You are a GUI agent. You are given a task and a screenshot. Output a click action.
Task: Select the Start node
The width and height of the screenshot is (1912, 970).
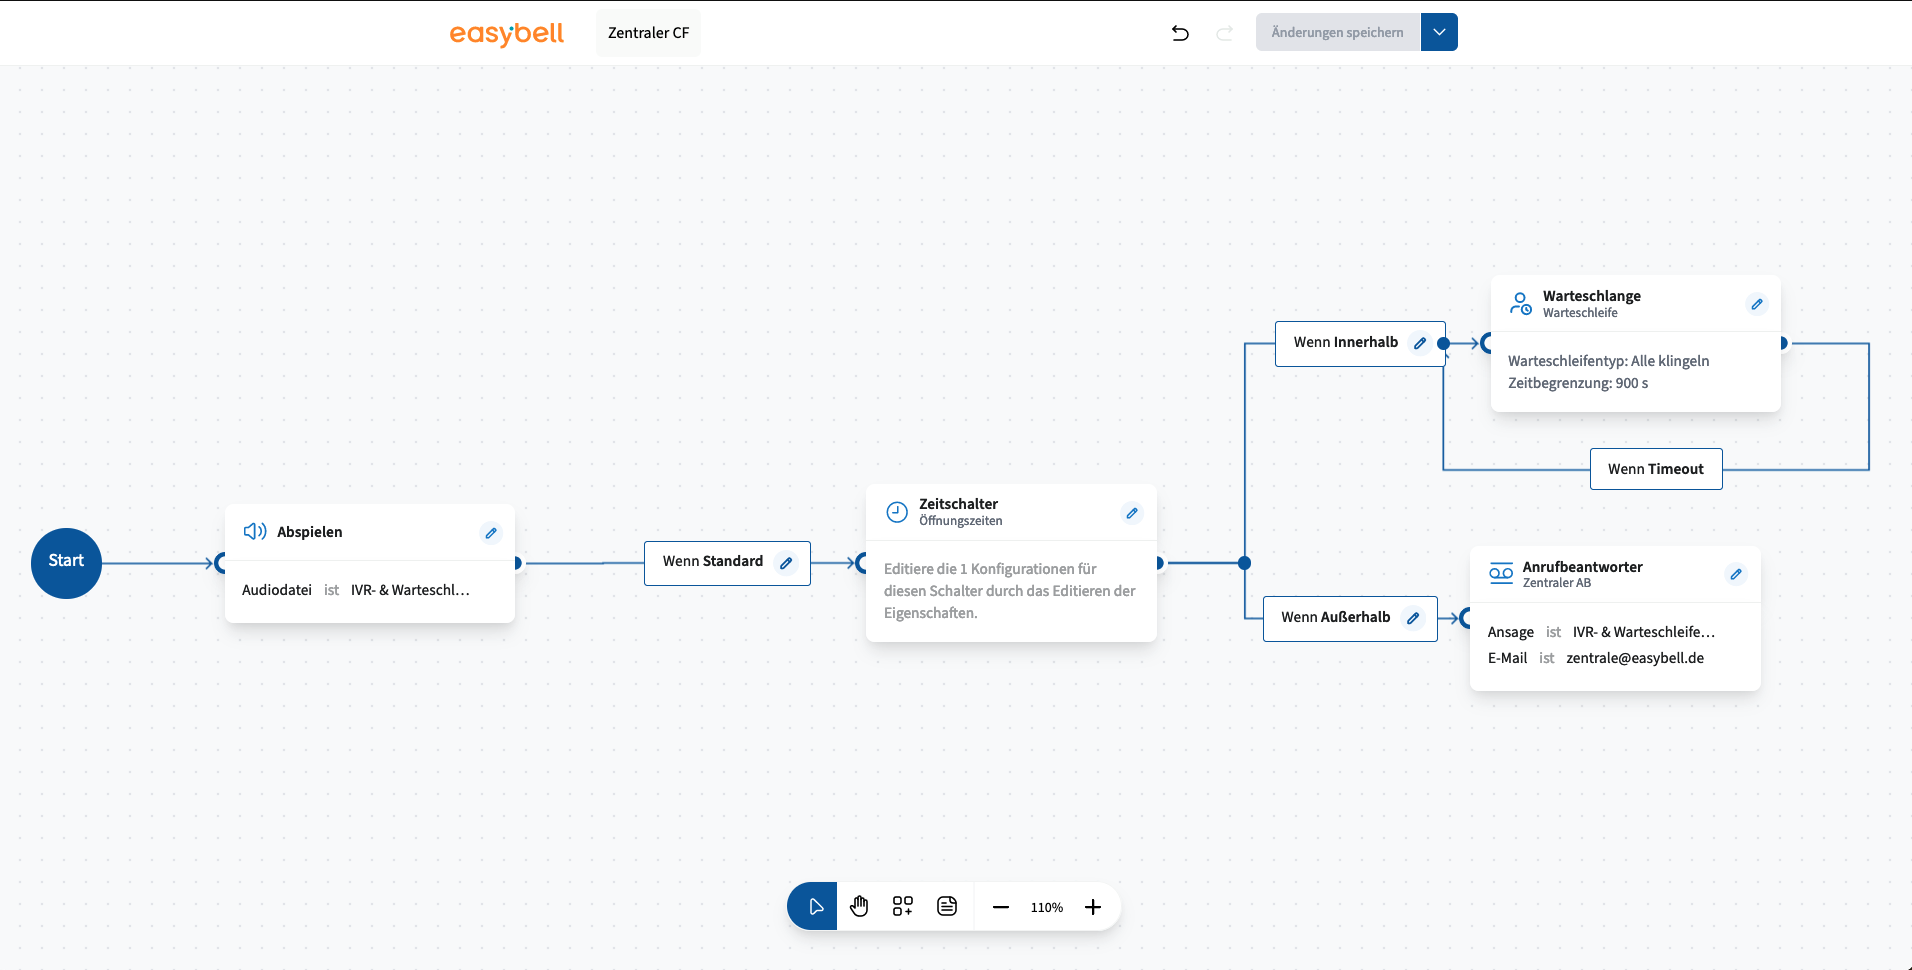66,562
